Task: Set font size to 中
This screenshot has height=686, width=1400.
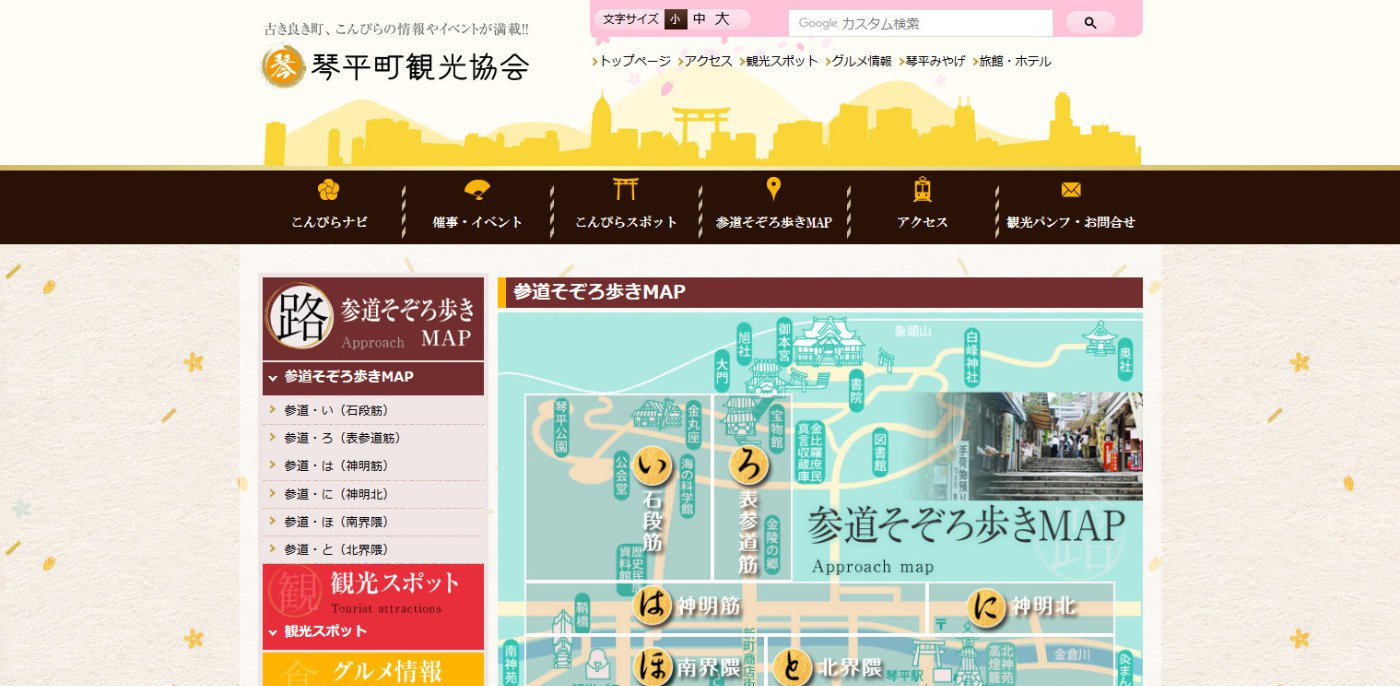Action: [x=699, y=19]
